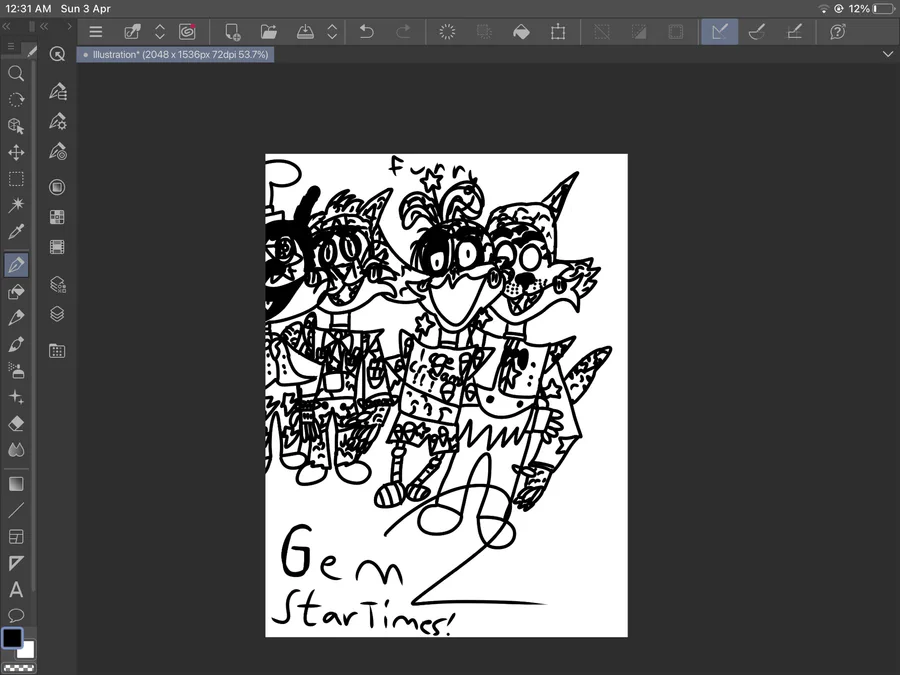Image resolution: width=900 pixels, height=675 pixels.
Task: Select the Airbrush tool
Action: 16,370
